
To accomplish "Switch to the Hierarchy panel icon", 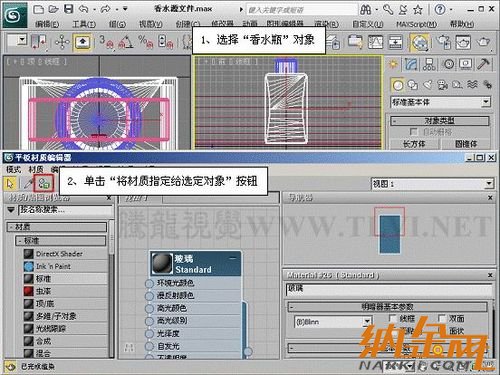I will point(429,64).
